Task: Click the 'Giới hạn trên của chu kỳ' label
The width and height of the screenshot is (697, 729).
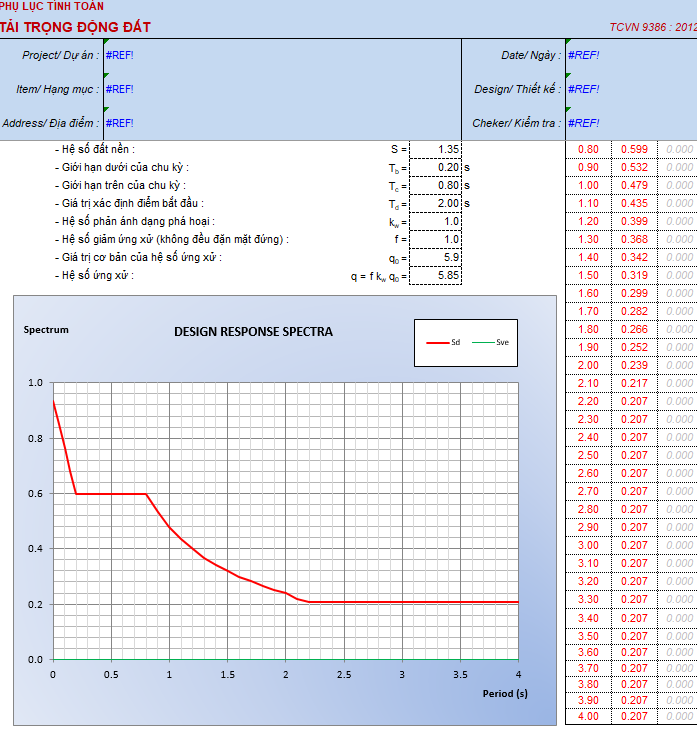Action: 120,186
